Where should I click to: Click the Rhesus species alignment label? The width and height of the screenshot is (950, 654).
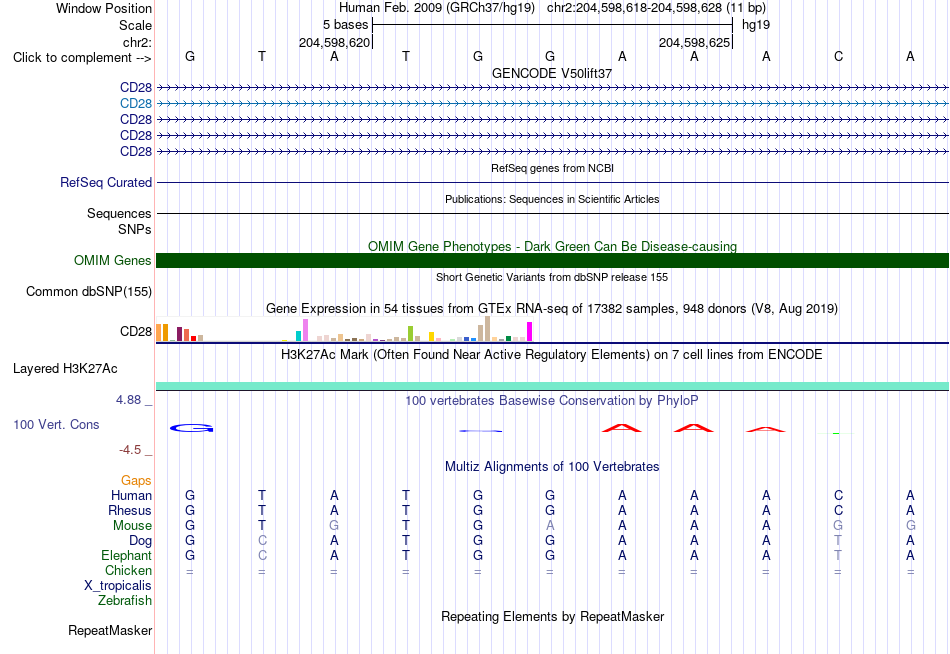point(130,510)
